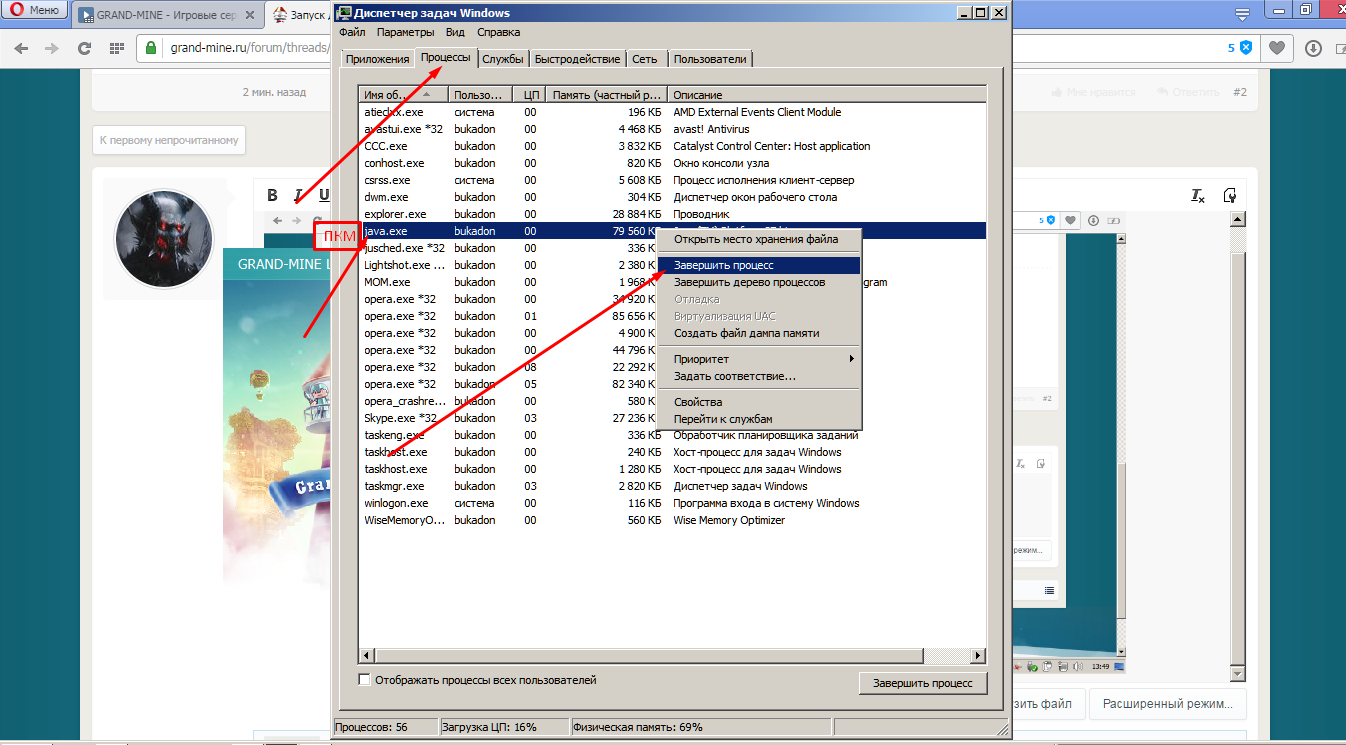Click Opera back navigation arrow
Image resolution: width=1346 pixels, height=745 pixels.
point(23,48)
